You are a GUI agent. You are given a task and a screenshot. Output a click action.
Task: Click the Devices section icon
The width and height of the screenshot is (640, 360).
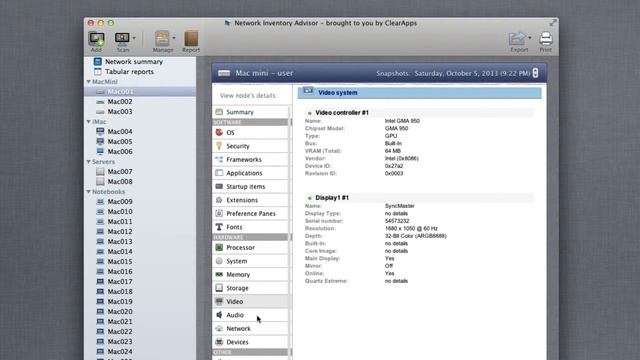coord(219,342)
